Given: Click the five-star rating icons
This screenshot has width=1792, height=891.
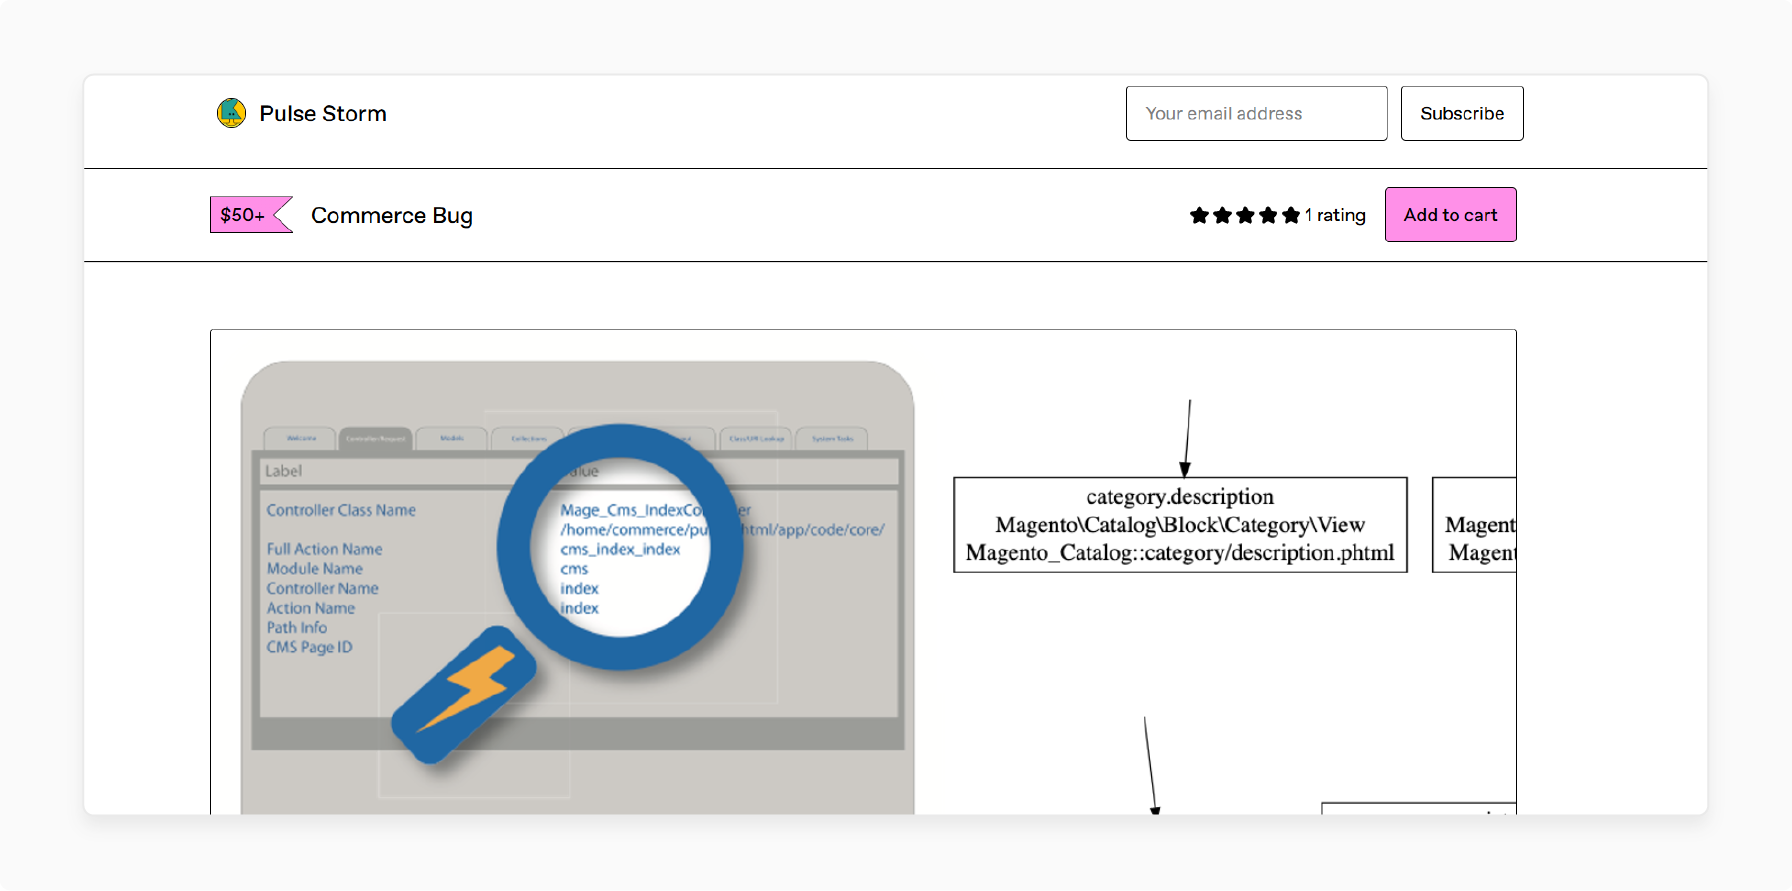Looking at the screenshot, I should 1244,215.
